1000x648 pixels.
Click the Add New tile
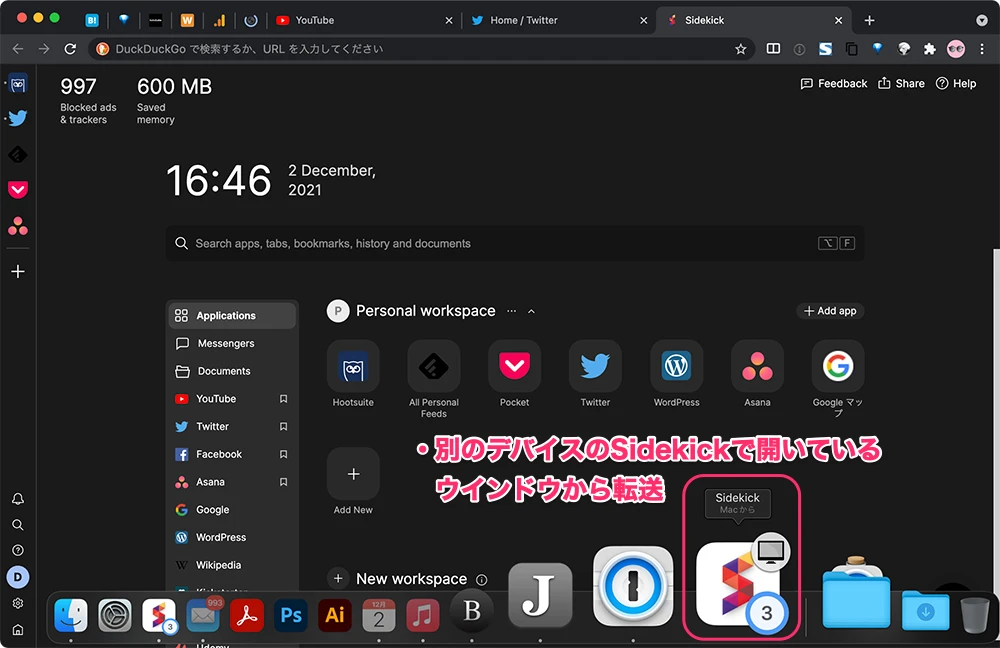pos(353,474)
